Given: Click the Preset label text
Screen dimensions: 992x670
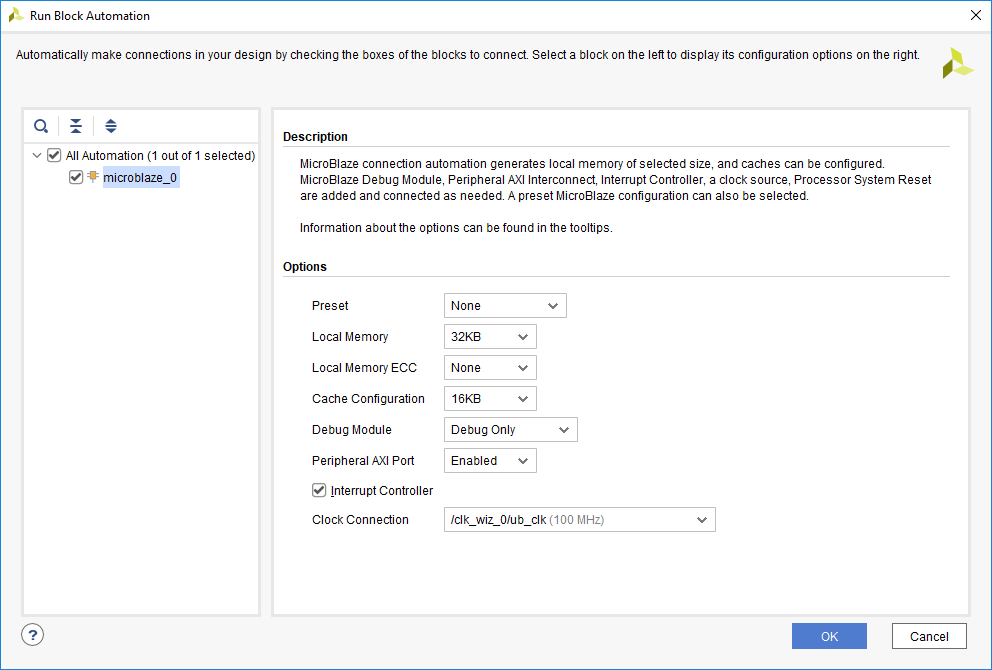Looking at the screenshot, I should (x=330, y=306).
